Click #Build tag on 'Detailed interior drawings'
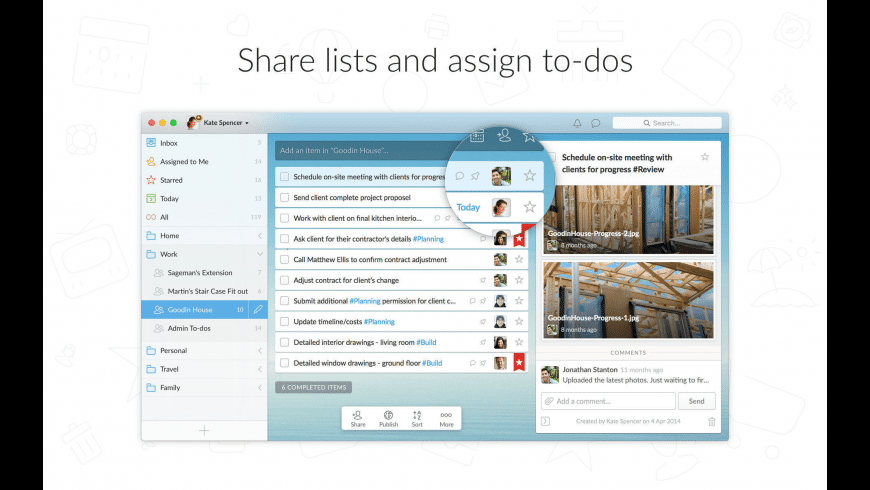Image resolution: width=870 pixels, height=490 pixels. (426, 342)
